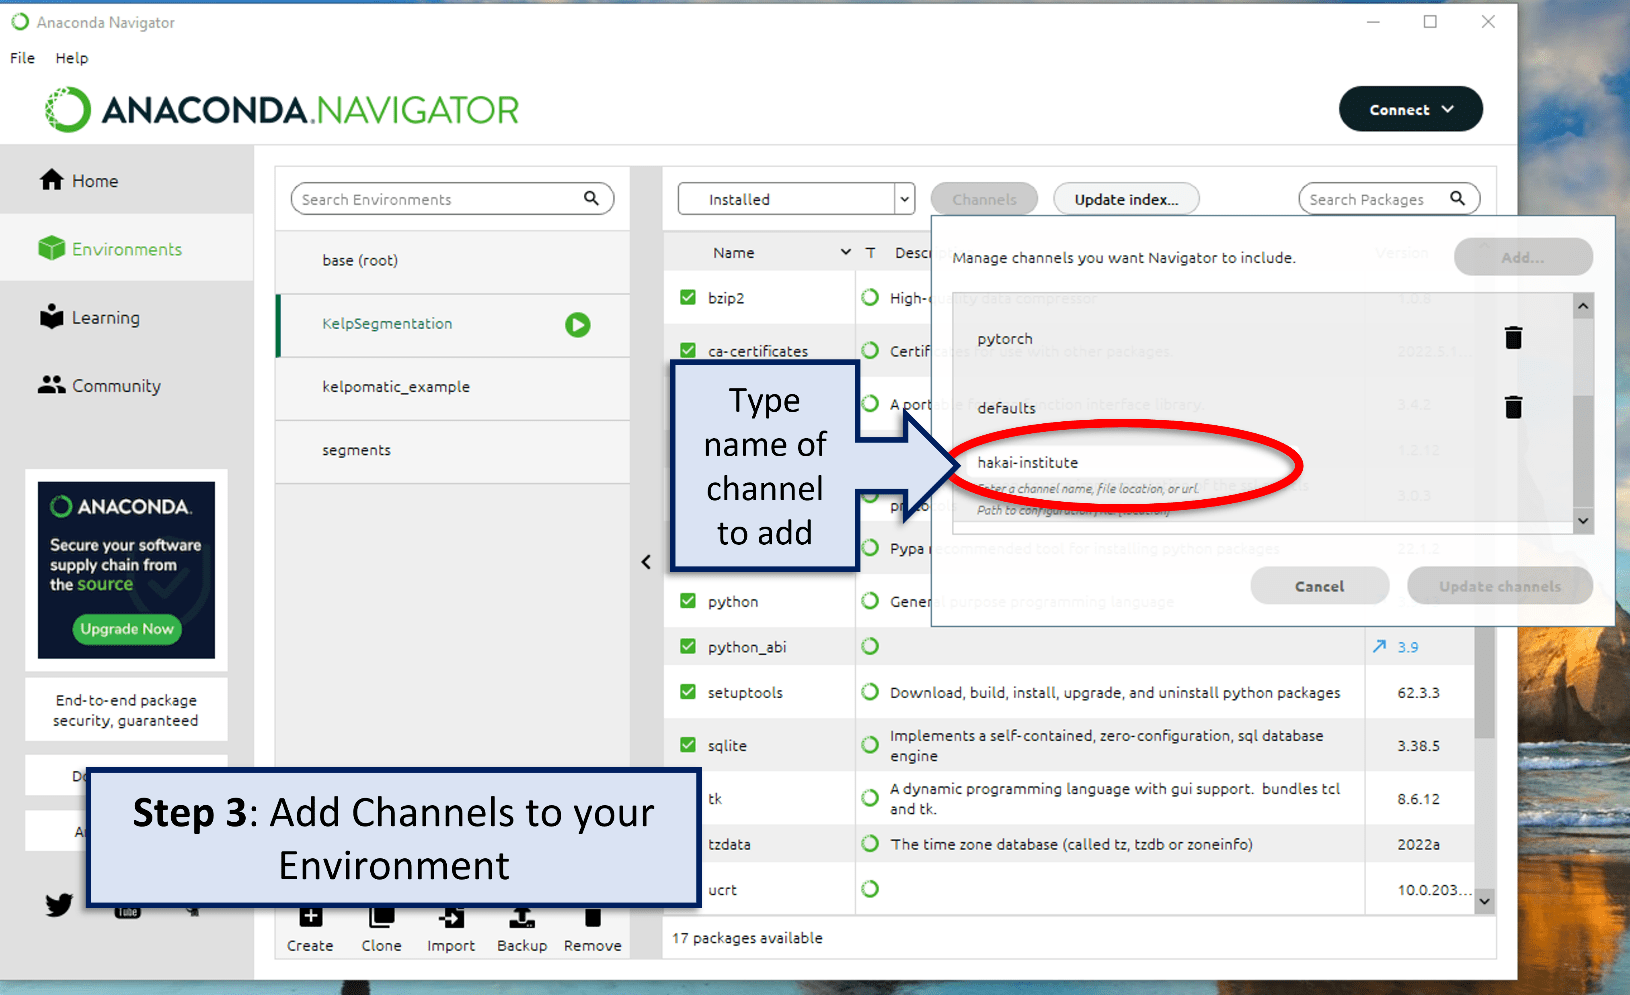Viewport: 1630px width, 995px height.
Task: Toggle the bzip2 package checkbox
Action: [688, 297]
